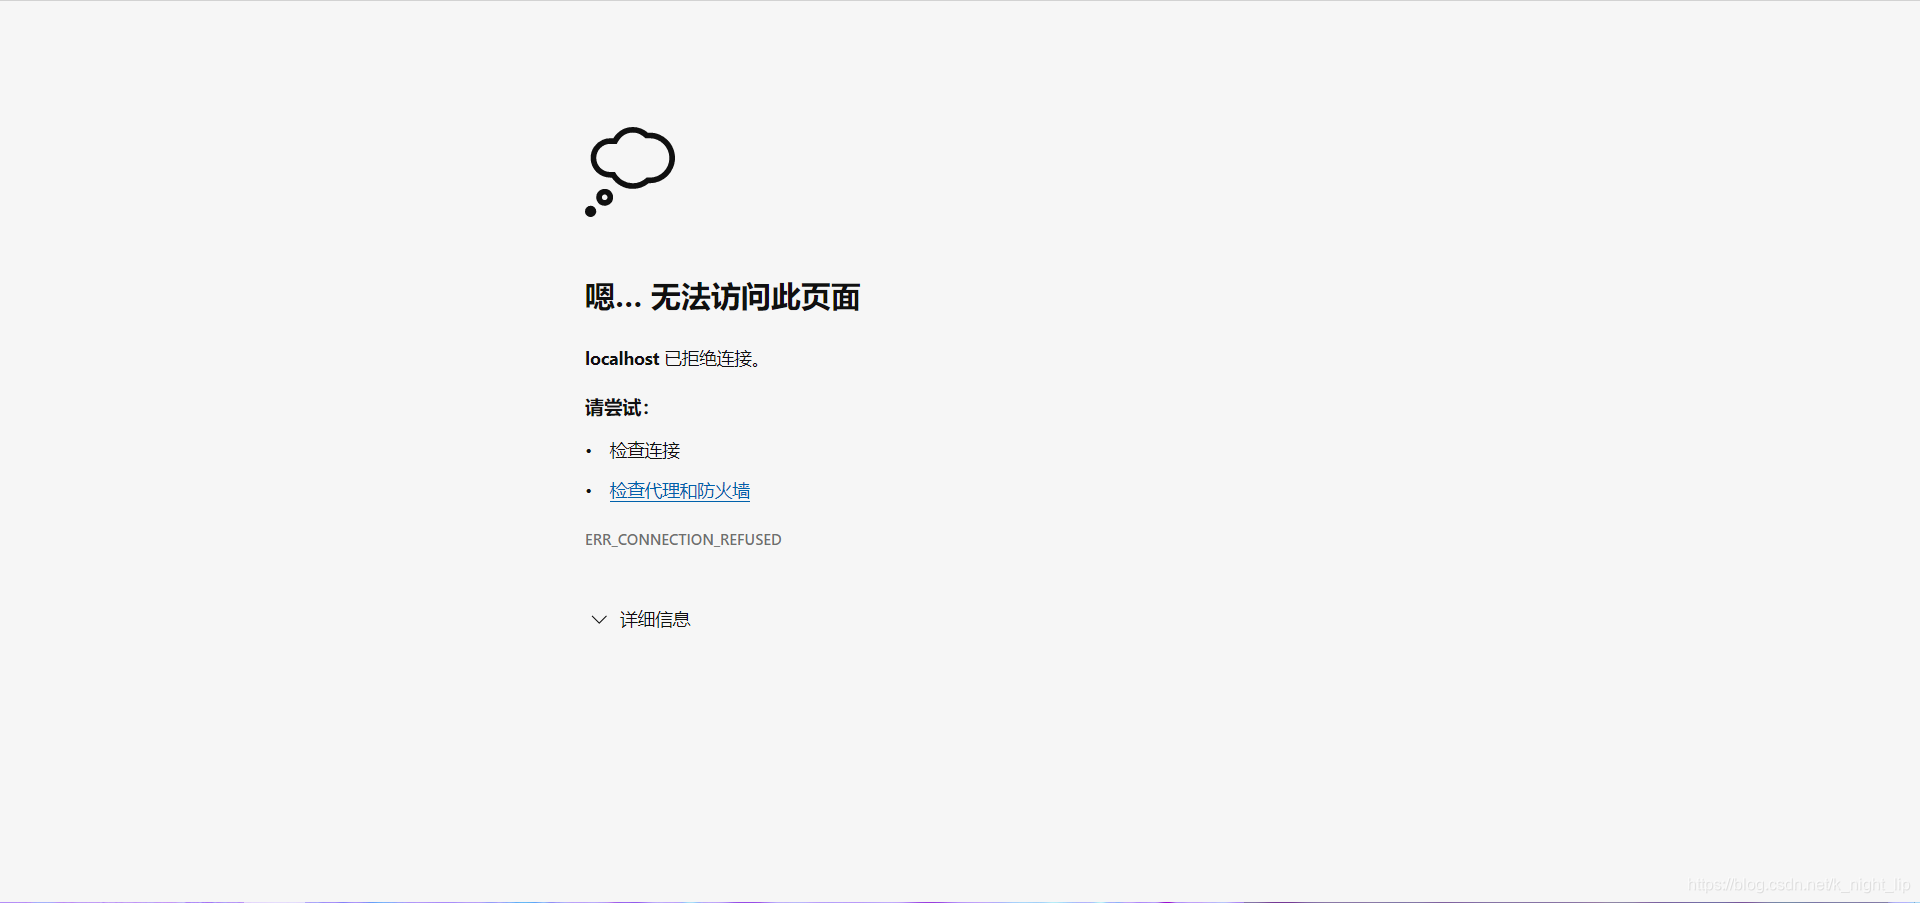This screenshot has width=1920, height=903.
Task: Open the 检查代理和防火墙 link
Action: click(679, 490)
